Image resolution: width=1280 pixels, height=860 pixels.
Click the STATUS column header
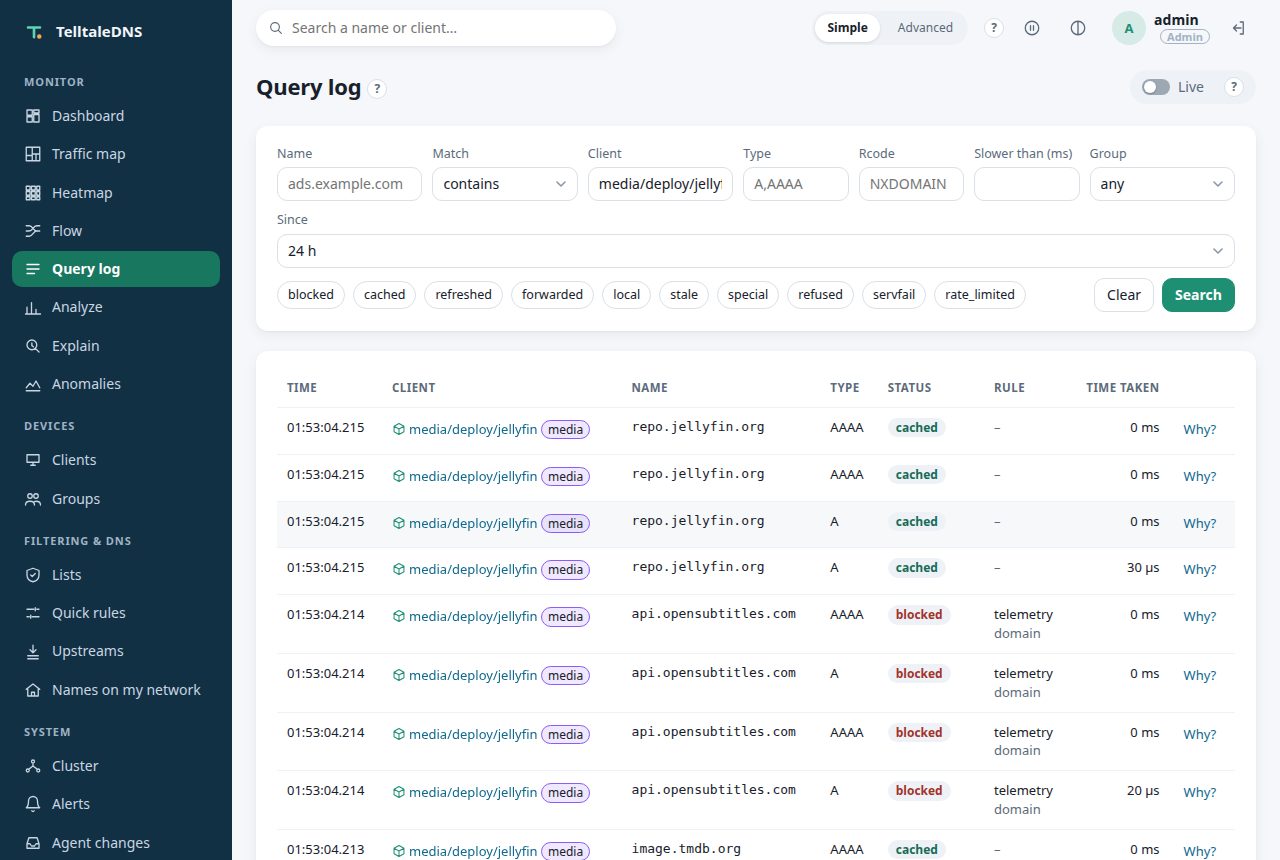909,388
